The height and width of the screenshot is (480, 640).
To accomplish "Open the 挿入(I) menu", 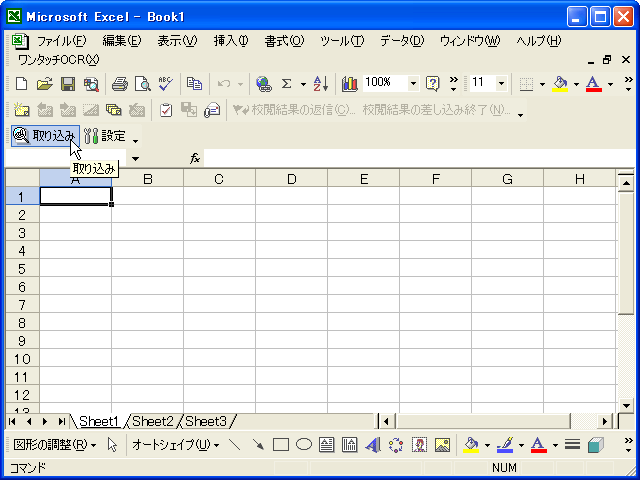I will pos(231,41).
